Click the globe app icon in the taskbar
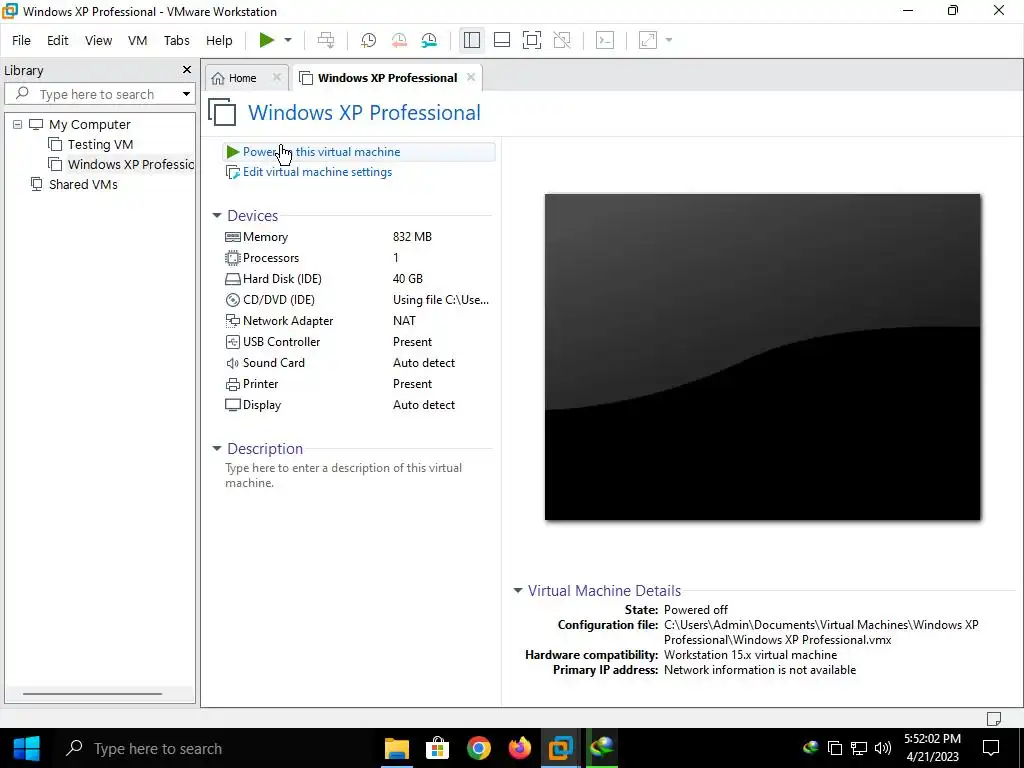Screen dimensions: 1024x768 [602, 748]
